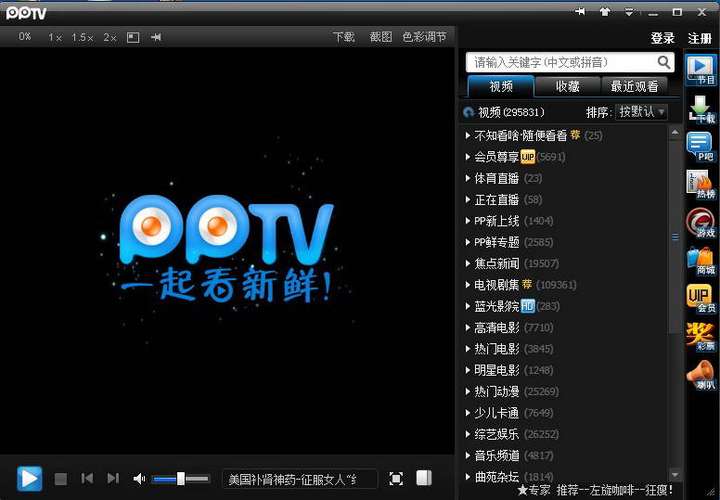Image resolution: width=720 pixels, height=500 pixels.
Task: Open the 按默认 sort order dropdown
Action: 641,112
